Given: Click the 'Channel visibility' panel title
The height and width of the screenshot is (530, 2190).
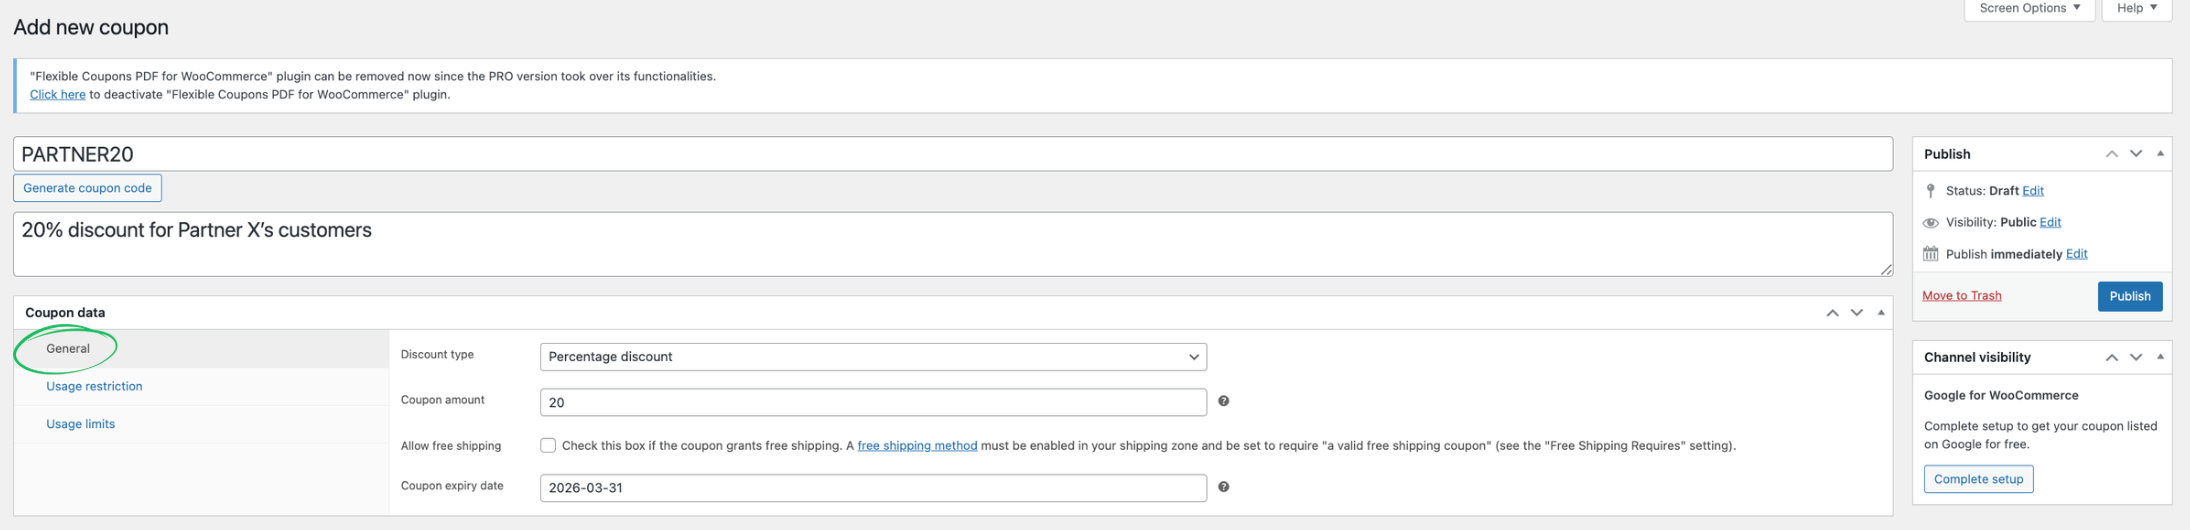Looking at the screenshot, I should [1977, 357].
